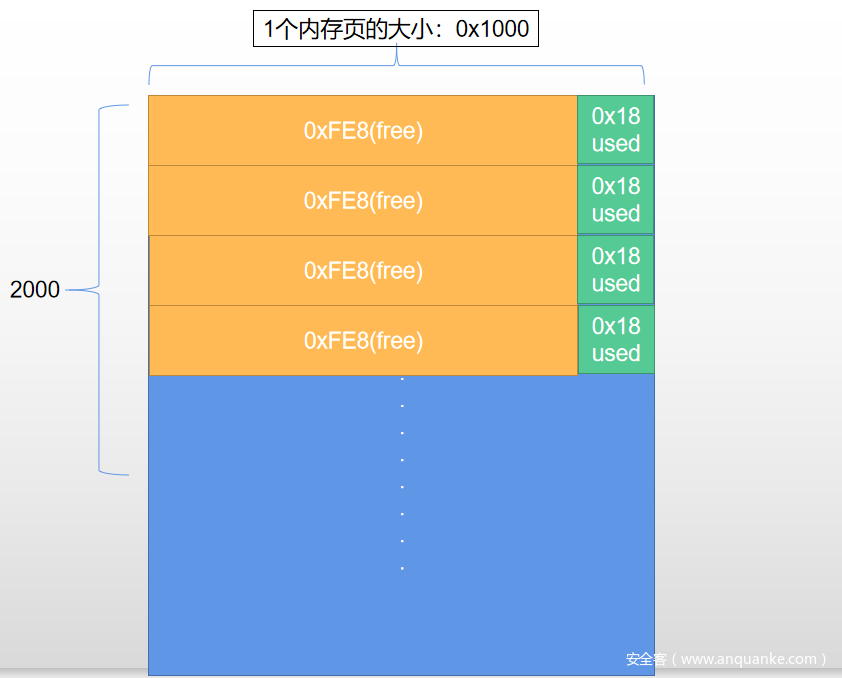Select the second orange 0xFE8(free) block

click(x=363, y=201)
